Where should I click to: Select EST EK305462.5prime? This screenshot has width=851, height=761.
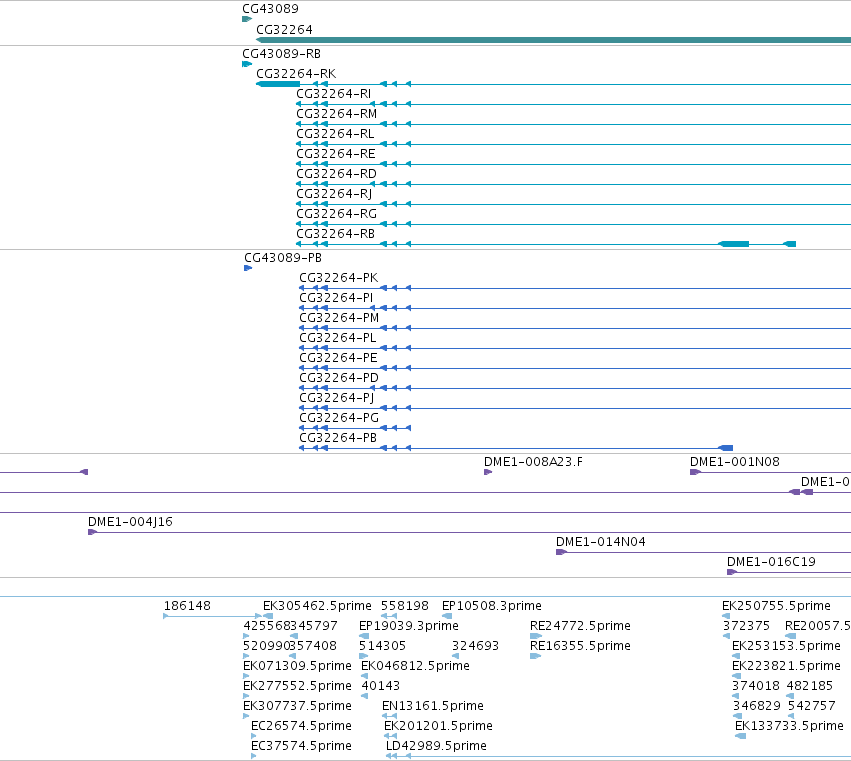pyautogui.click(x=317, y=606)
